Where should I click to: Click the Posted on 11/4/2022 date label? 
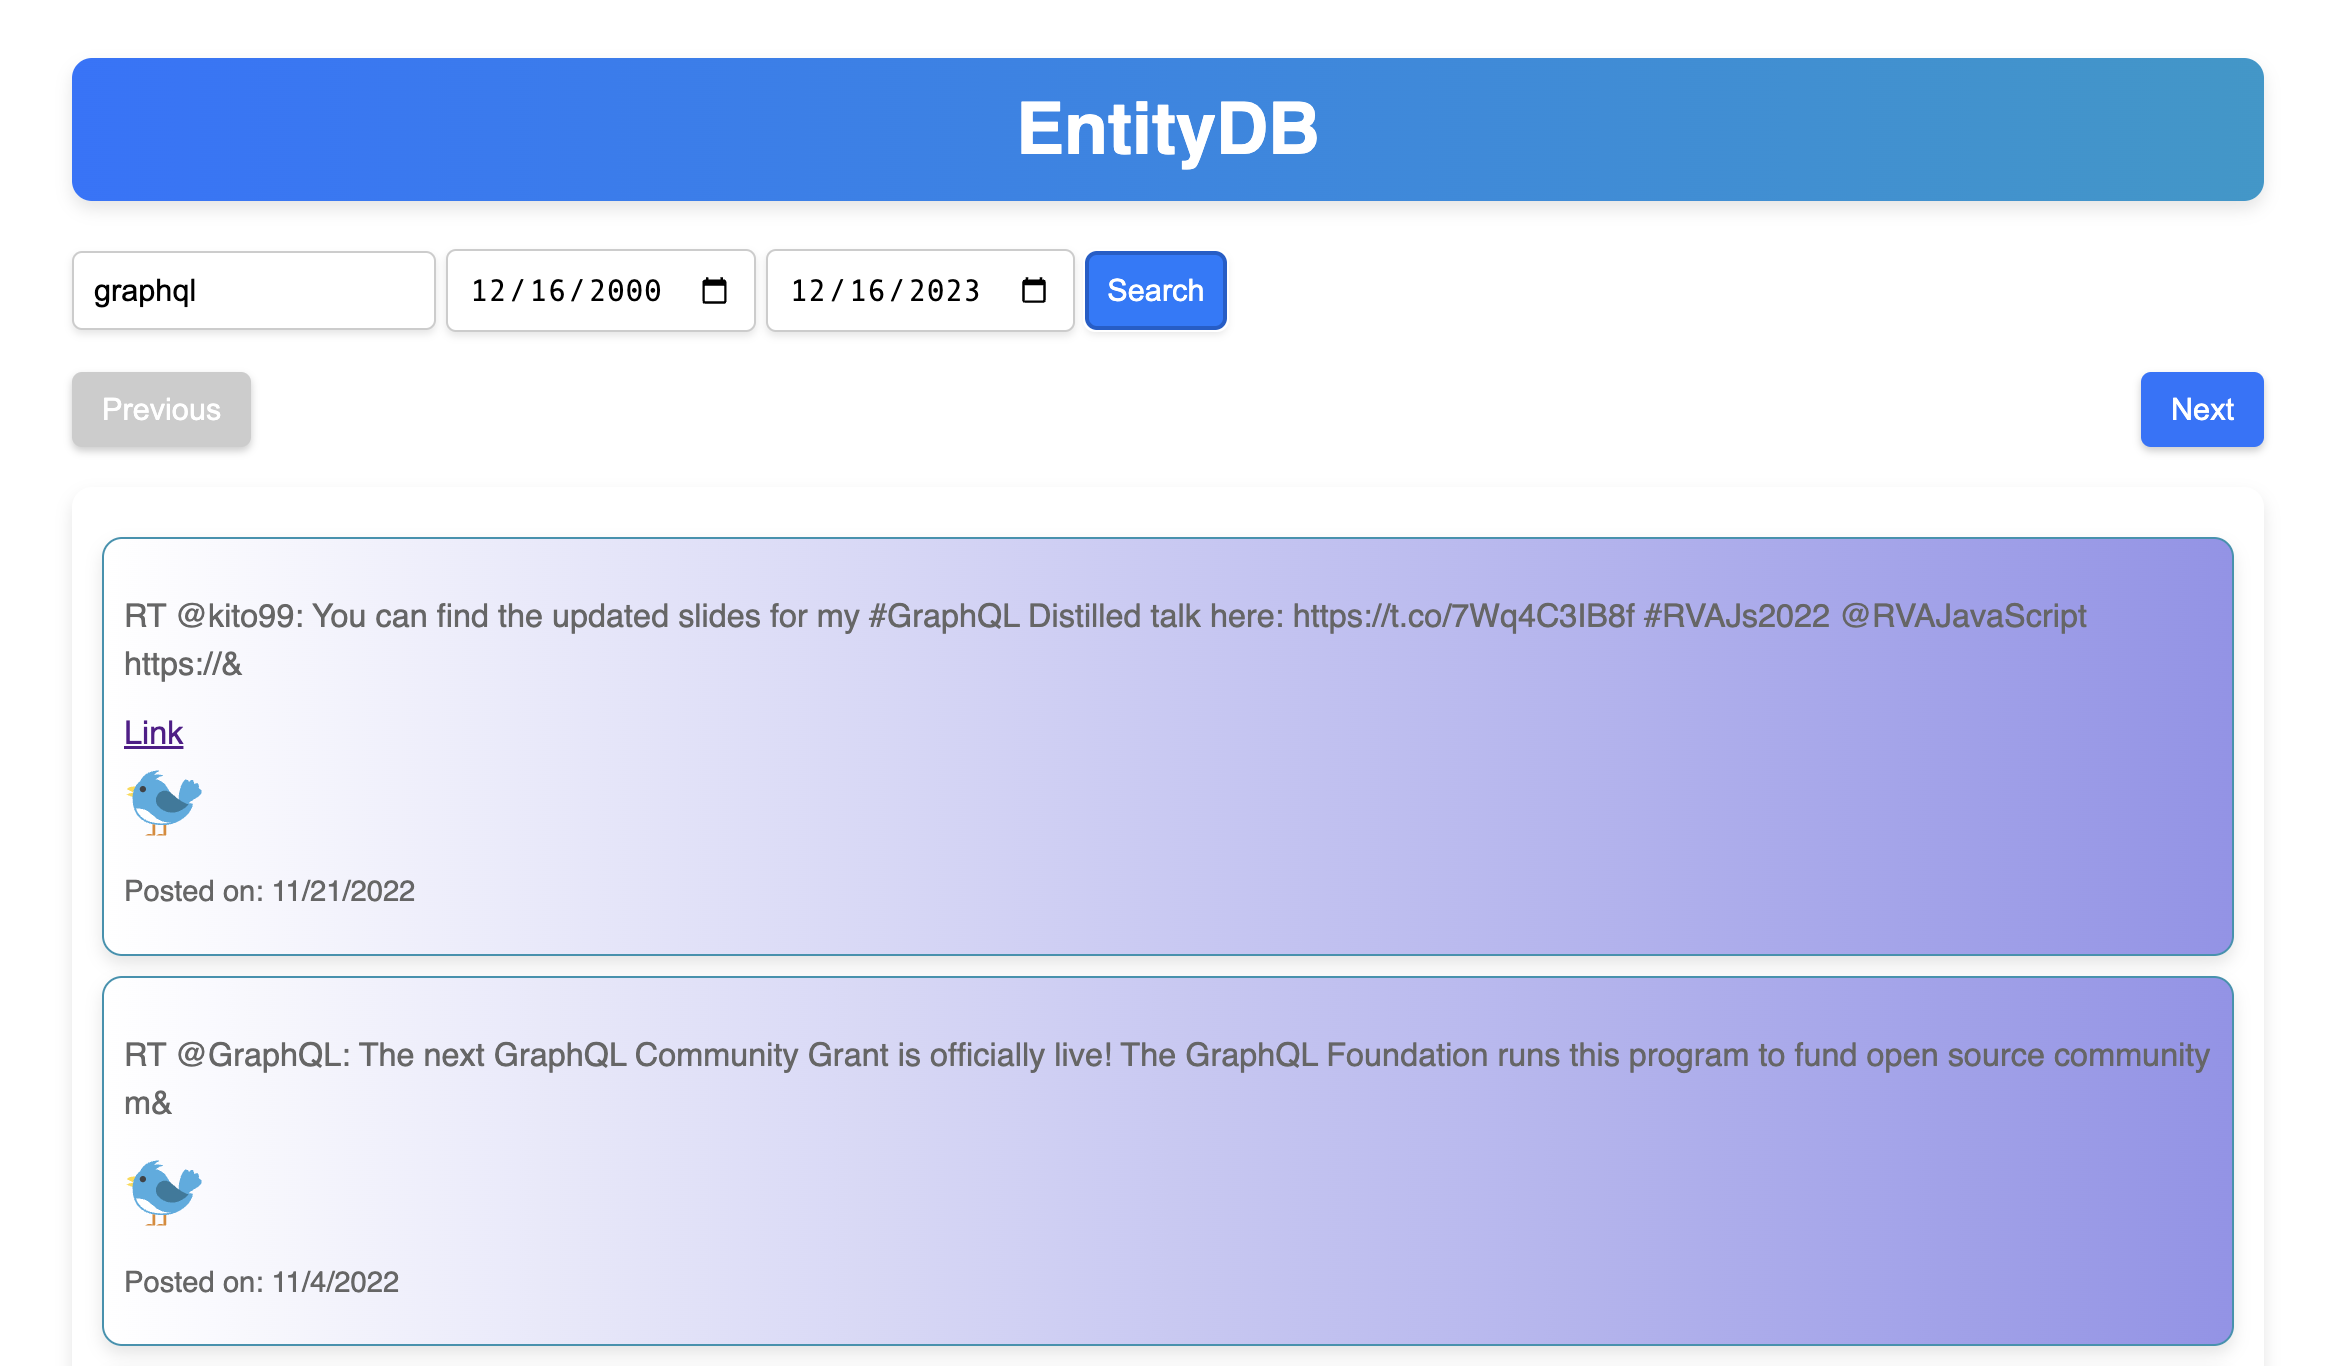(x=261, y=1282)
